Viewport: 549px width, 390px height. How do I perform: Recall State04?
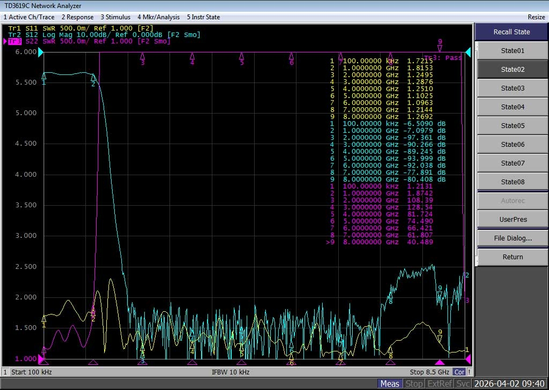click(512, 107)
